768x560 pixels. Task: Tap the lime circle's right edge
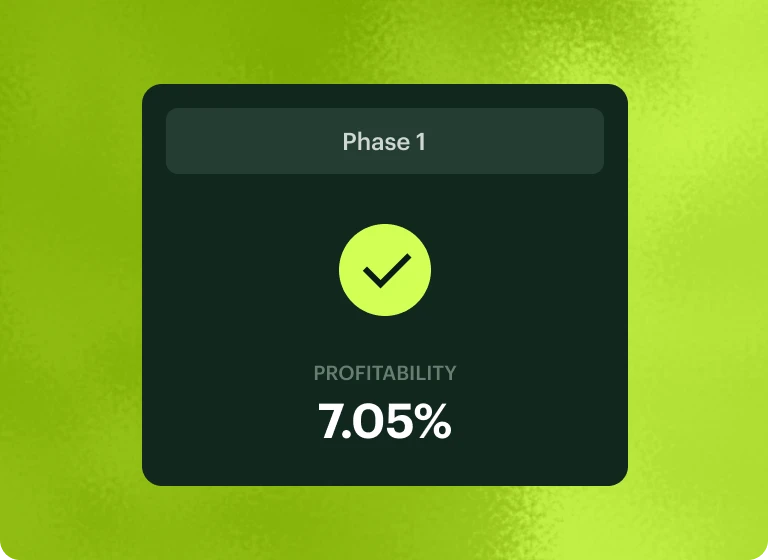point(425,270)
